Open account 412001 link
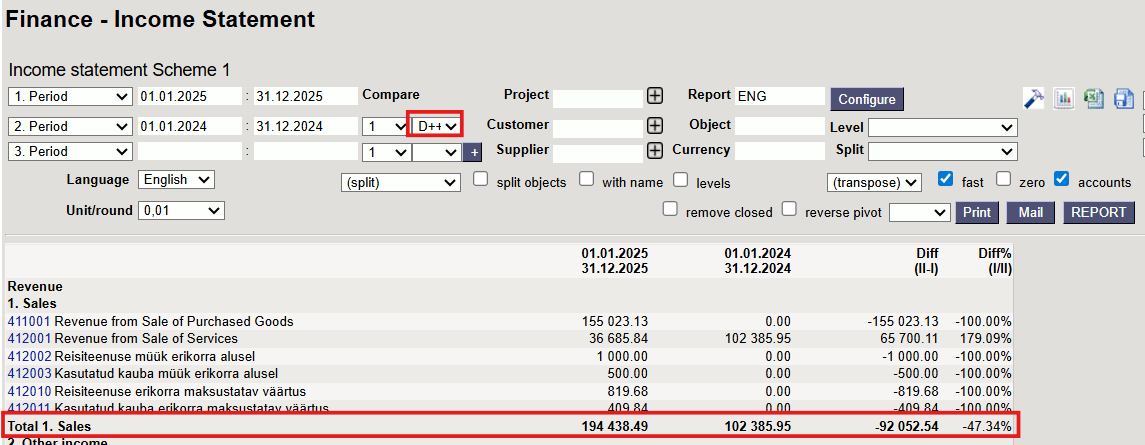 point(28,339)
